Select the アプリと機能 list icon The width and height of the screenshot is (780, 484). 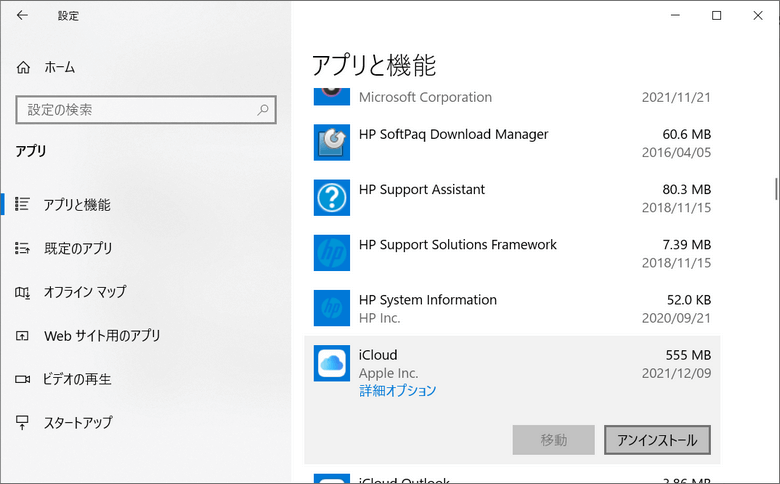click(x=22, y=204)
